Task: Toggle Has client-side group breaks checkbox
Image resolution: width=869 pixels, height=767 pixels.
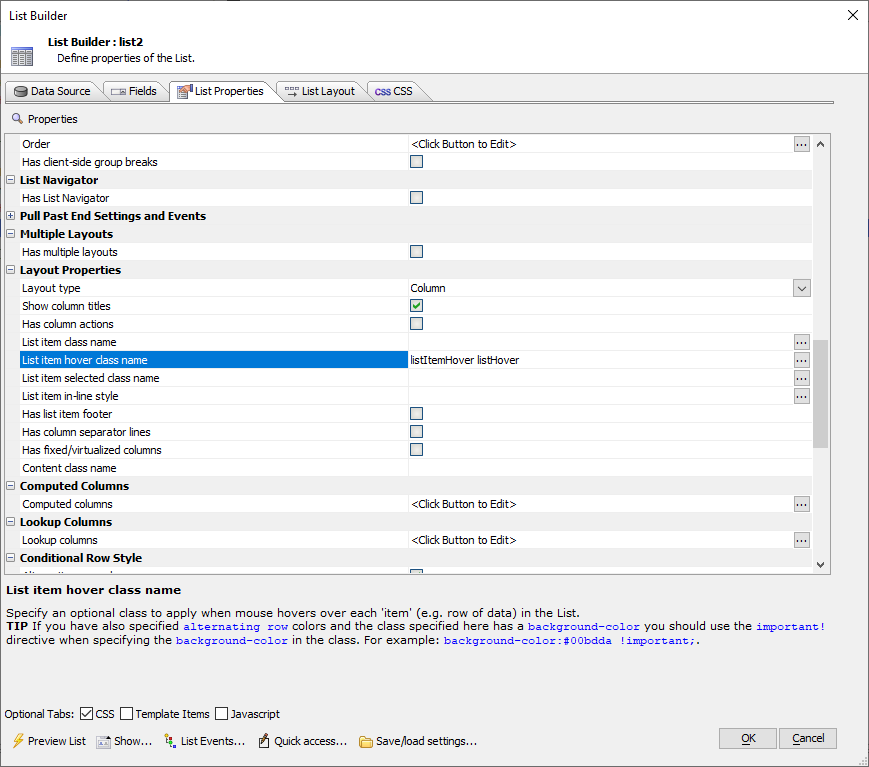Action: tap(416, 162)
